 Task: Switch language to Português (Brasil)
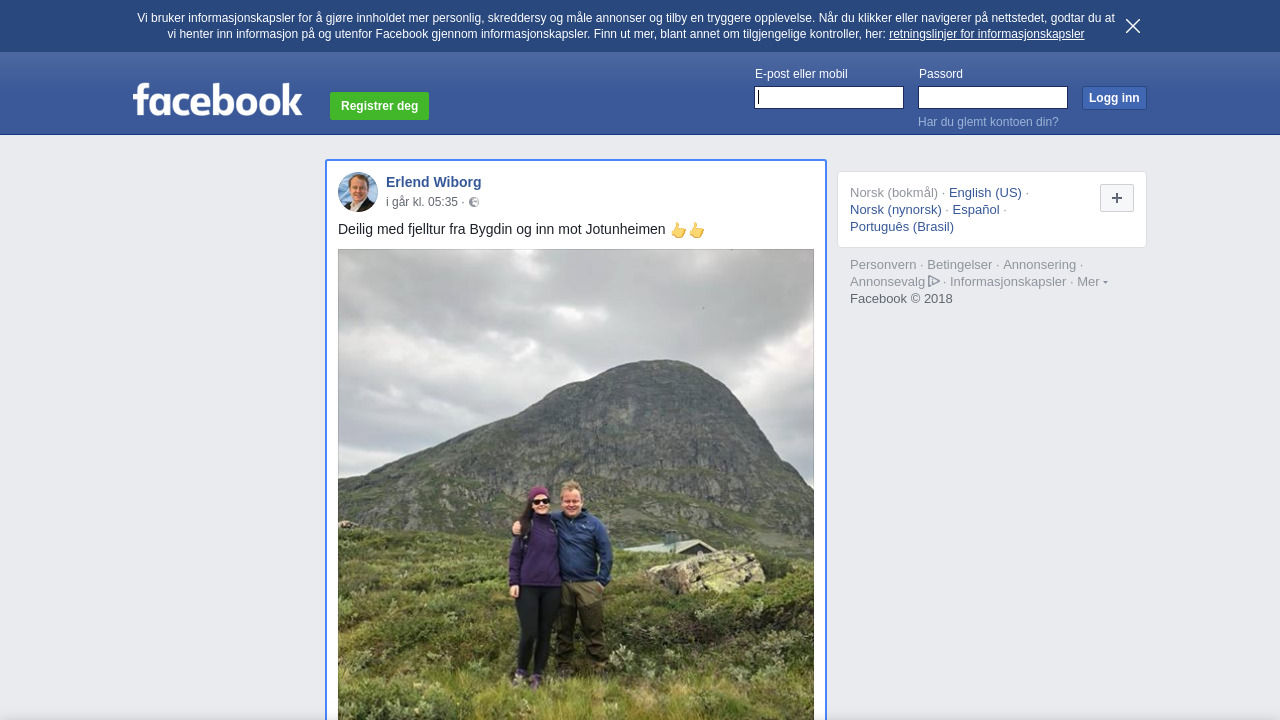(902, 226)
